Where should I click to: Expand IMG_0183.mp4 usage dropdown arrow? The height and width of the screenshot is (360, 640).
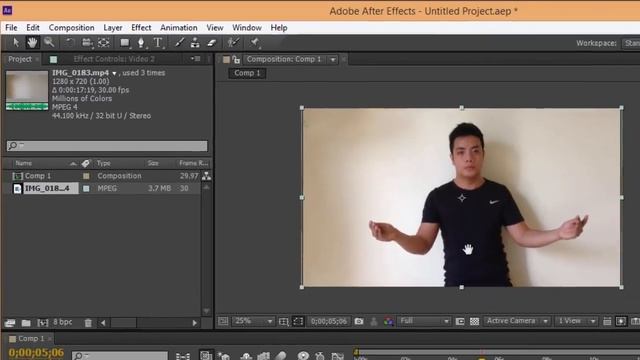(114, 73)
